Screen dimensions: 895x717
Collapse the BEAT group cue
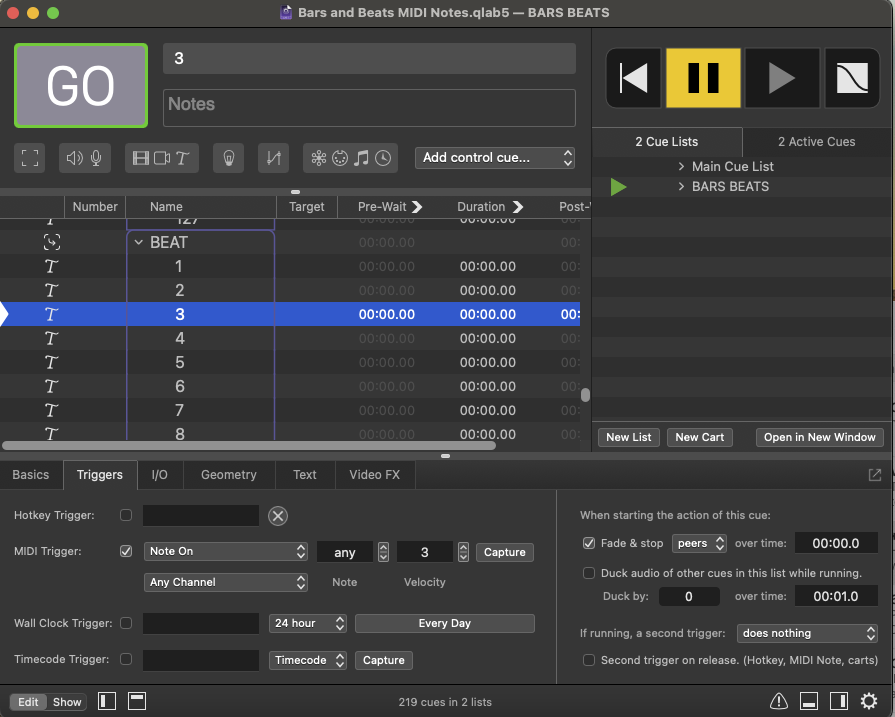point(138,242)
